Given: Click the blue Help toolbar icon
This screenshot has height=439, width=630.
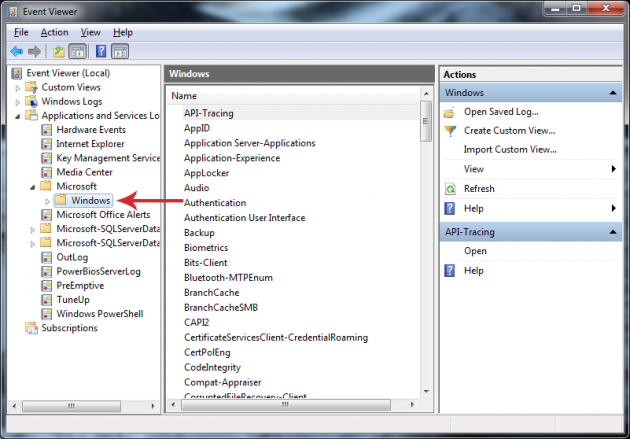Looking at the screenshot, I should (101, 51).
